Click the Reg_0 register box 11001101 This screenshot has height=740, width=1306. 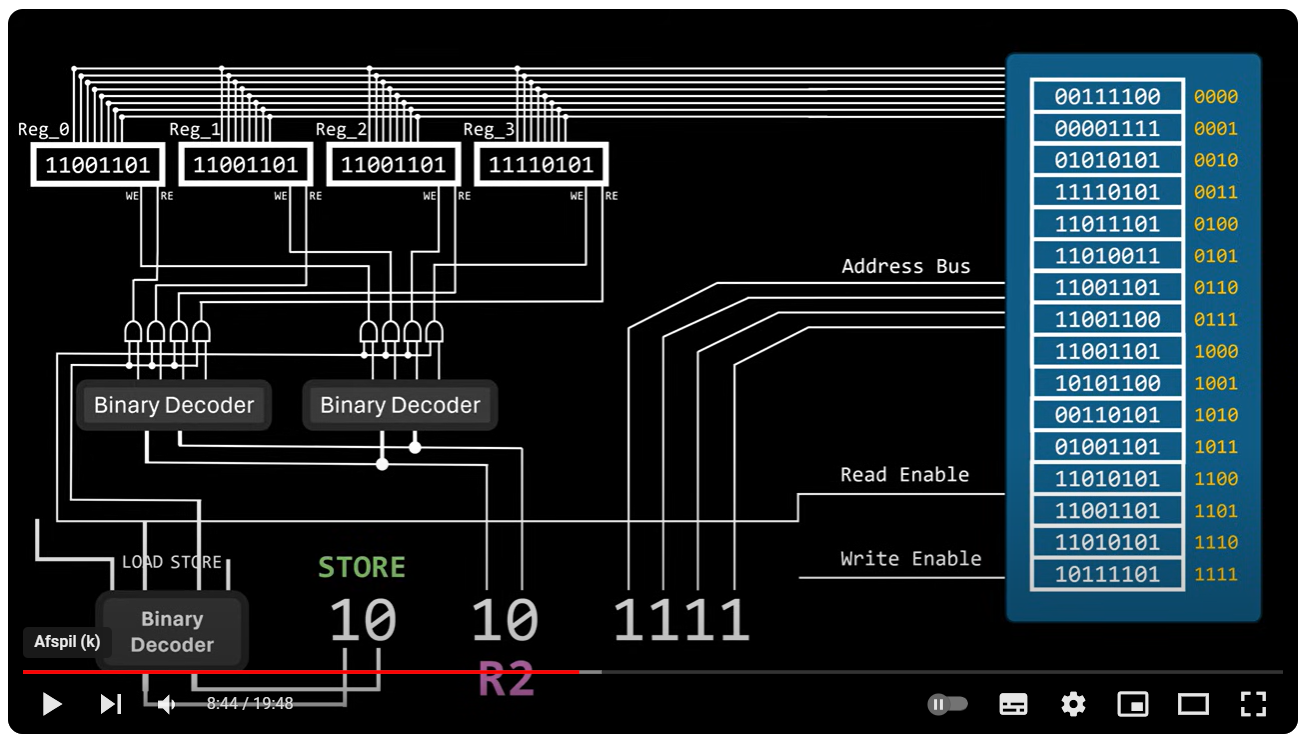97,165
